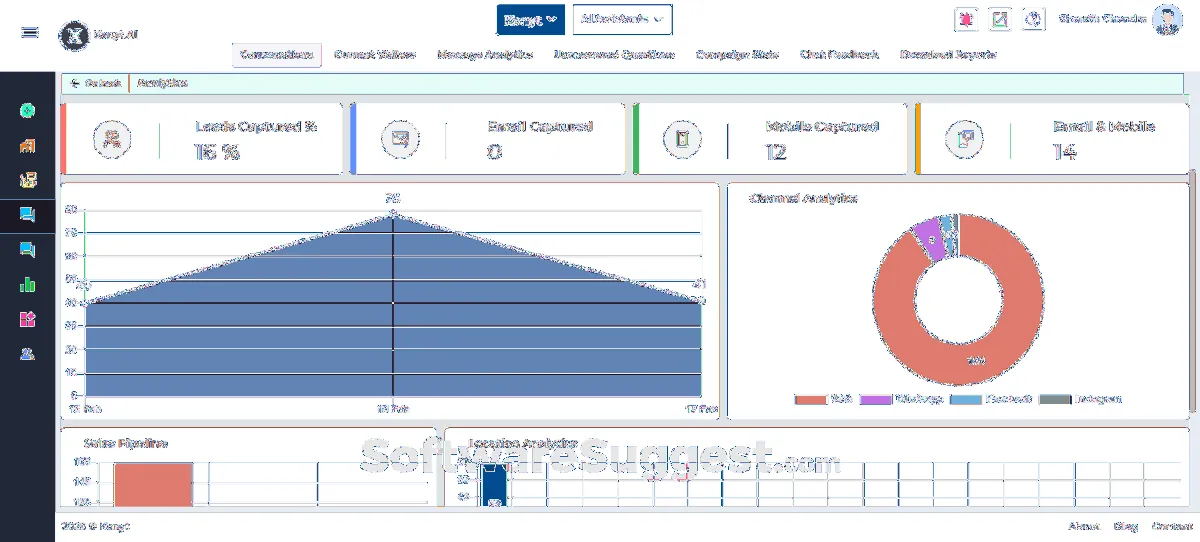Open the hamburger menu
The width and height of the screenshot is (1200, 542).
pos(30,32)
